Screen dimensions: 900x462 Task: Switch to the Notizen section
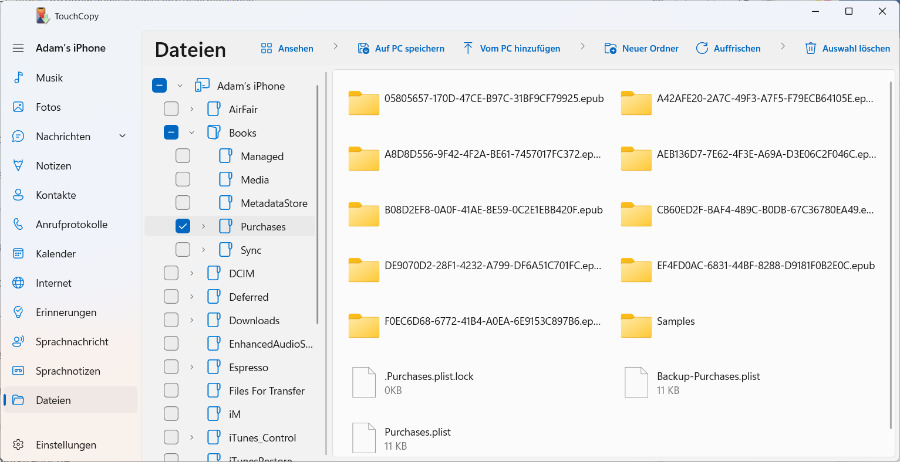coord(53,166)
